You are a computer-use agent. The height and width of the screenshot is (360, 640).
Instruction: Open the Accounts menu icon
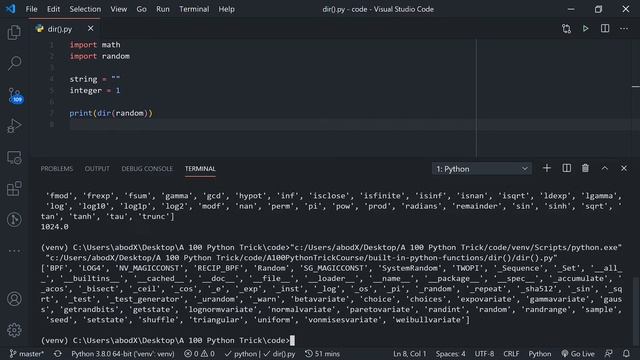(14, 299)
